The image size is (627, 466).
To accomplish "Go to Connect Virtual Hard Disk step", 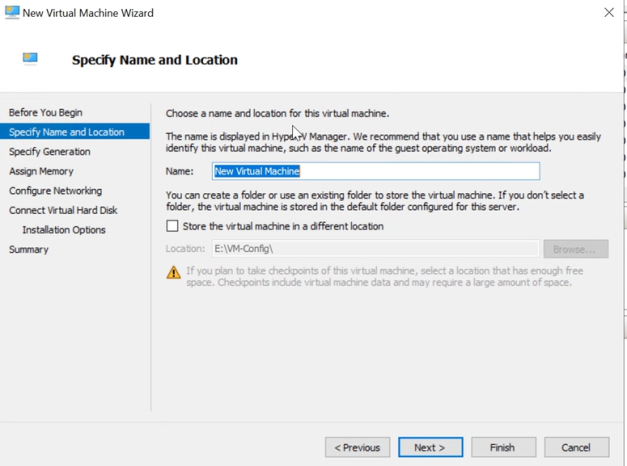I will click(63, 210).
